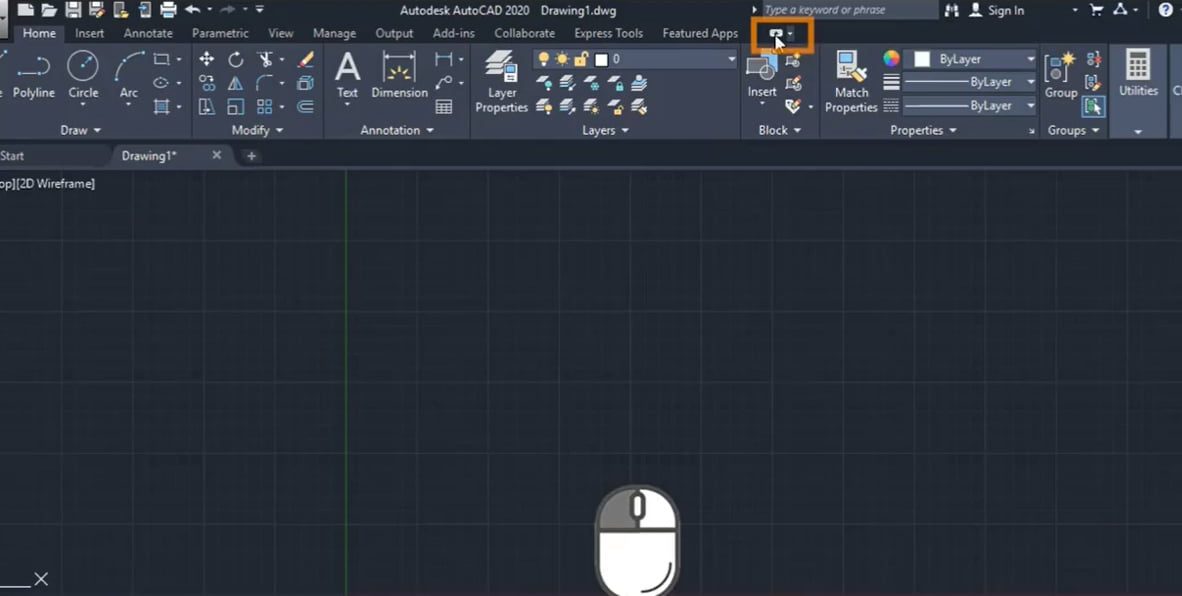Open the Parametric ribbon tab
The width and height of the screenshot is (1182, 596).
click(220, 33)
